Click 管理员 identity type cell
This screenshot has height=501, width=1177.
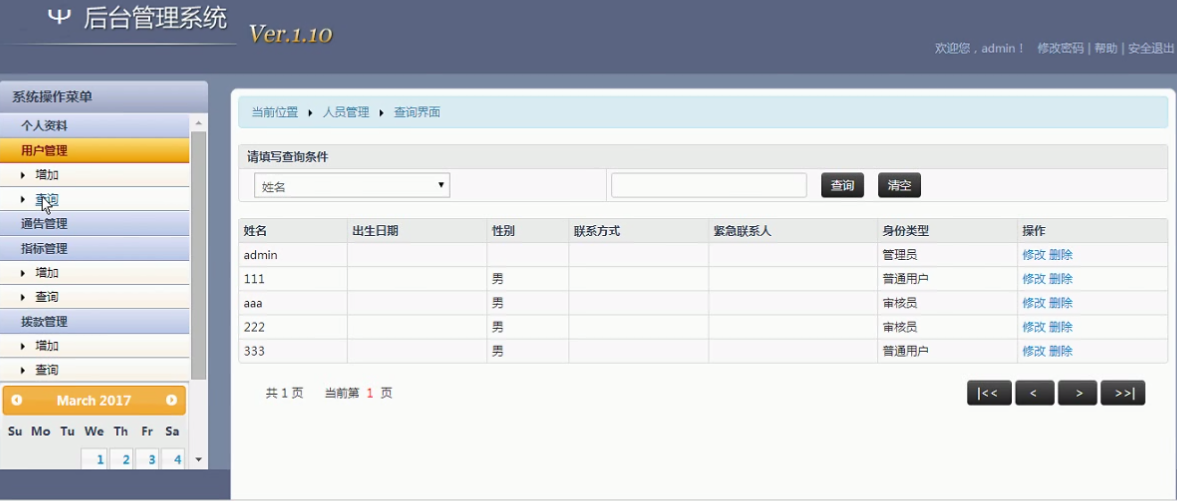(947, 255)
